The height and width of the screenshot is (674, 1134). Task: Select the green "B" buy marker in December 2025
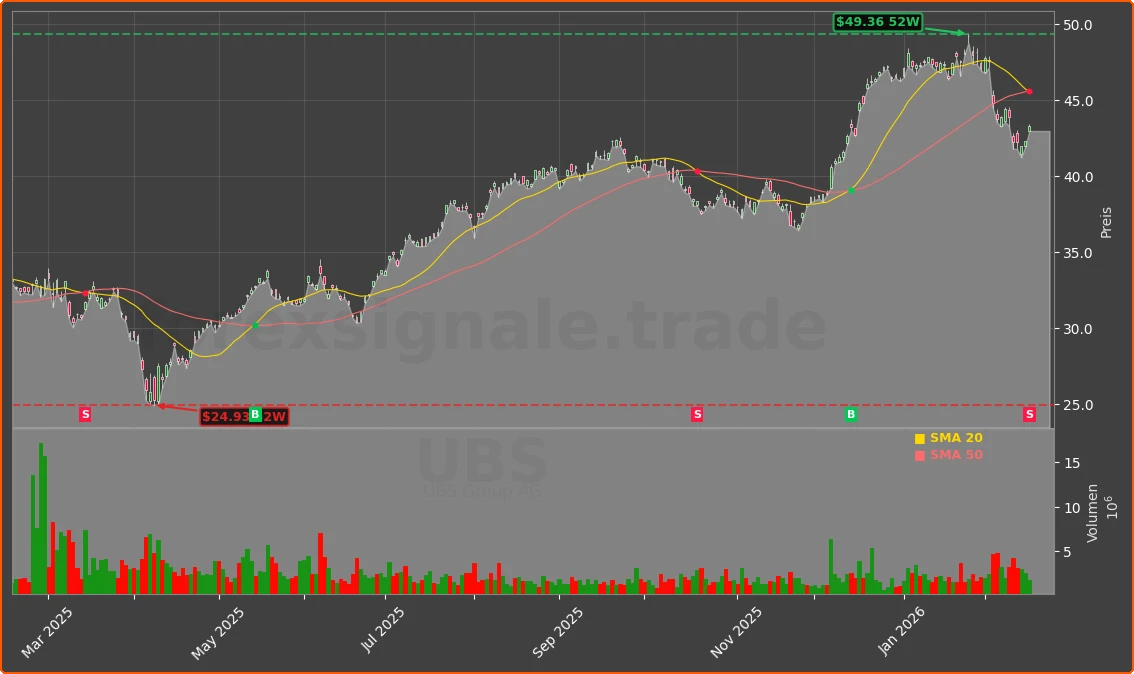(850, 413)
